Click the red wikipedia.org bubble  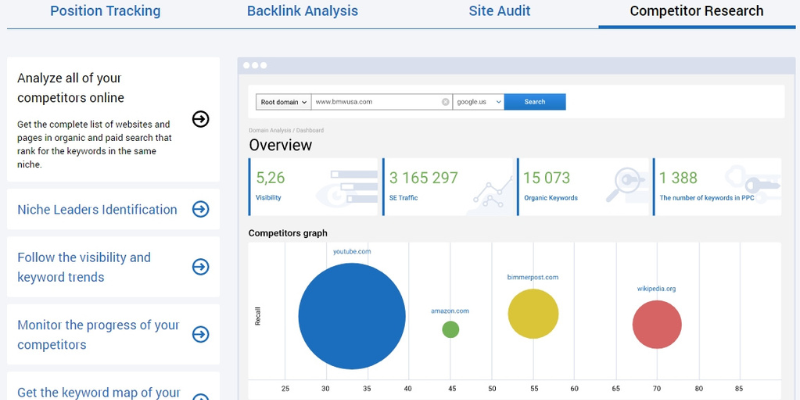point(657,324)
